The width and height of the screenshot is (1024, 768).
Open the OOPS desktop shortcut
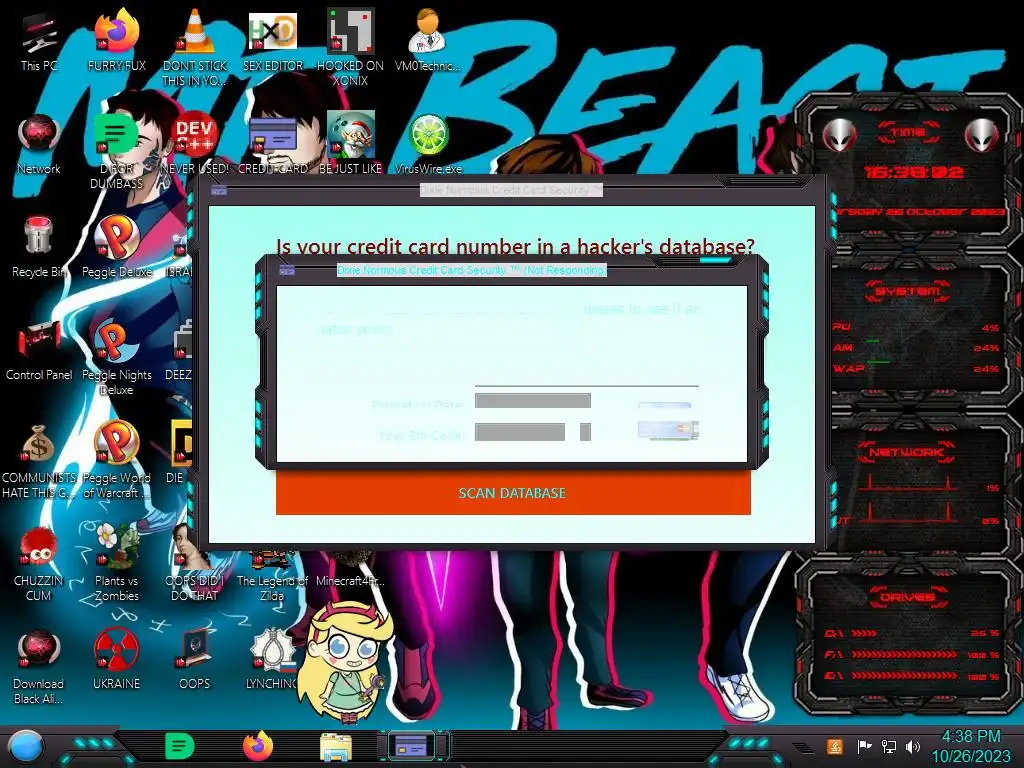(x=195, y=660)
